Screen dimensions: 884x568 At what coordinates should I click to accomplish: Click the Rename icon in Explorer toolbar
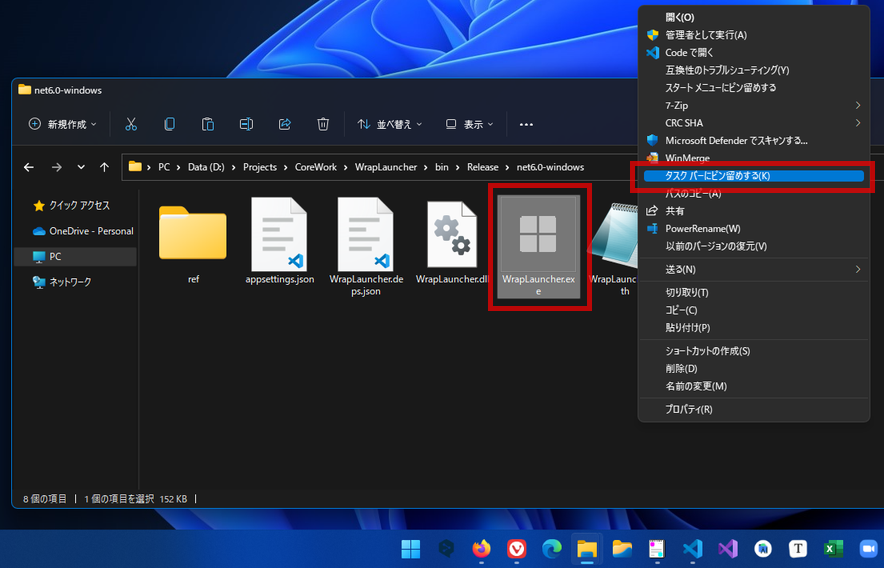pyautogui.click(x=246, y=124)
